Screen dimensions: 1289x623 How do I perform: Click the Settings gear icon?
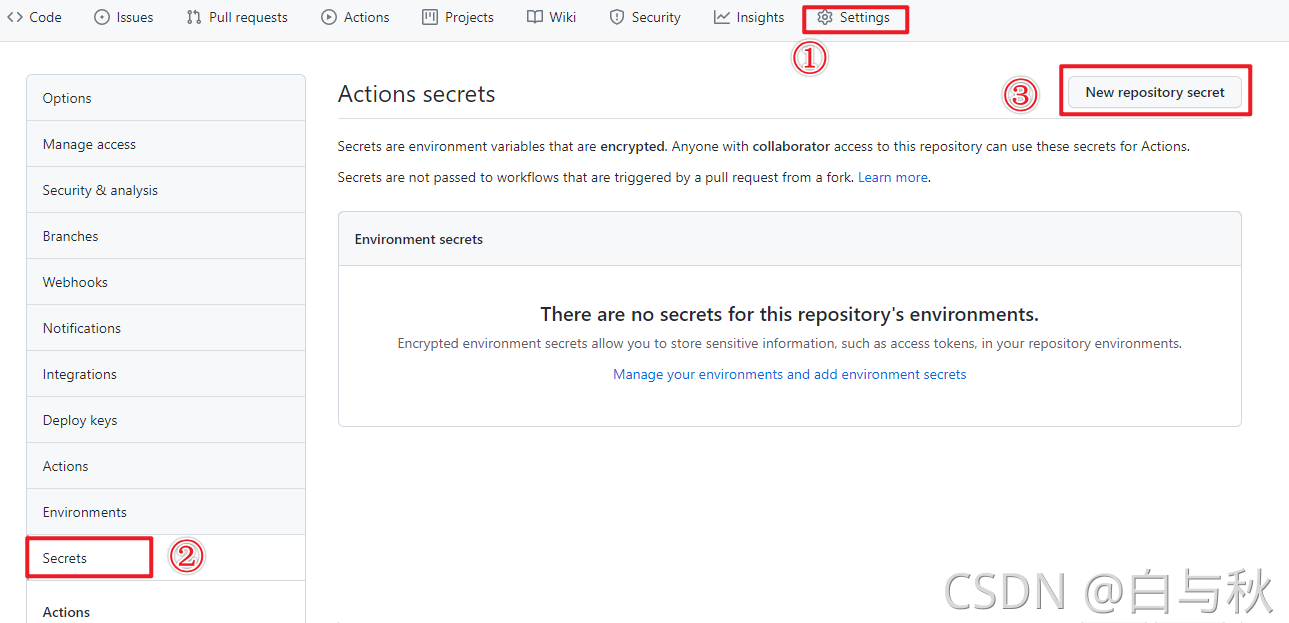[x=825, y=17]
